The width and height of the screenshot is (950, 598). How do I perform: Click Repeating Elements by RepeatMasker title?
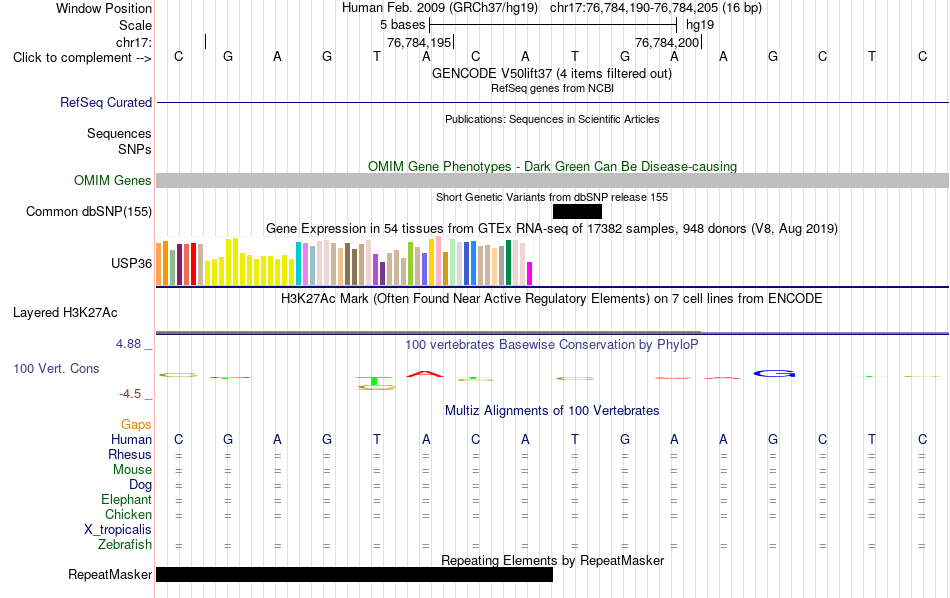[553, 560]
